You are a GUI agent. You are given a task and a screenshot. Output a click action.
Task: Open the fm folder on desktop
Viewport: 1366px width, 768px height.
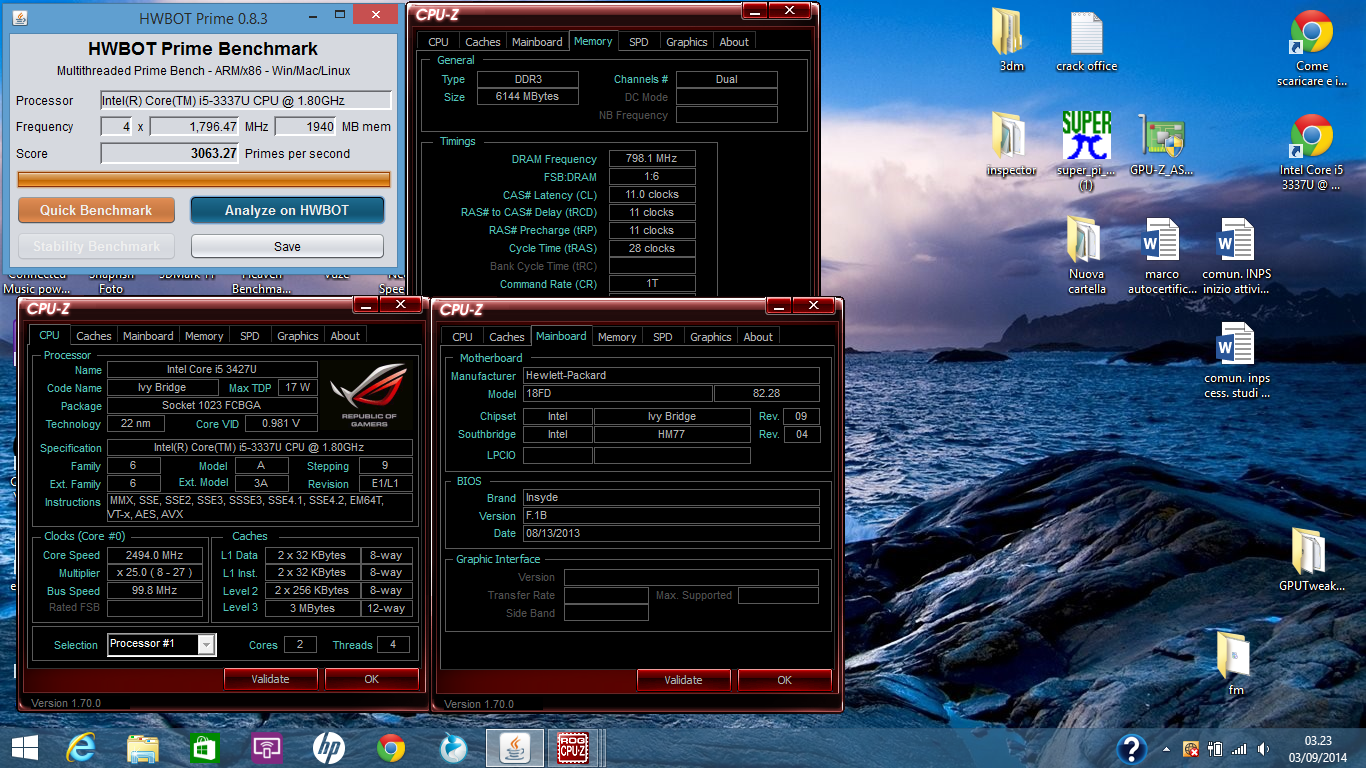(x=1236, y=663)
